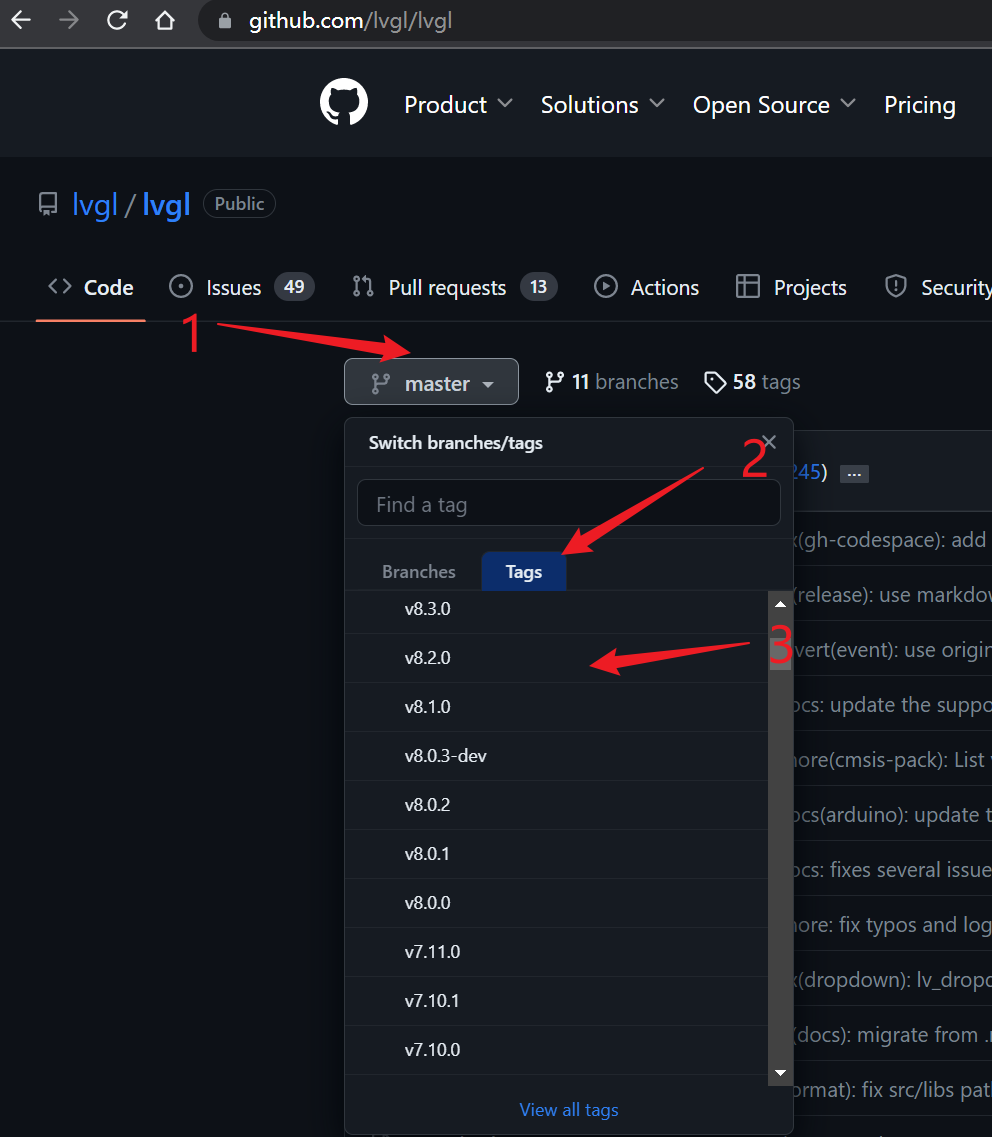Select tag v7.10.0
This screenshot has height=1137, width=992.
[556, 1050]
